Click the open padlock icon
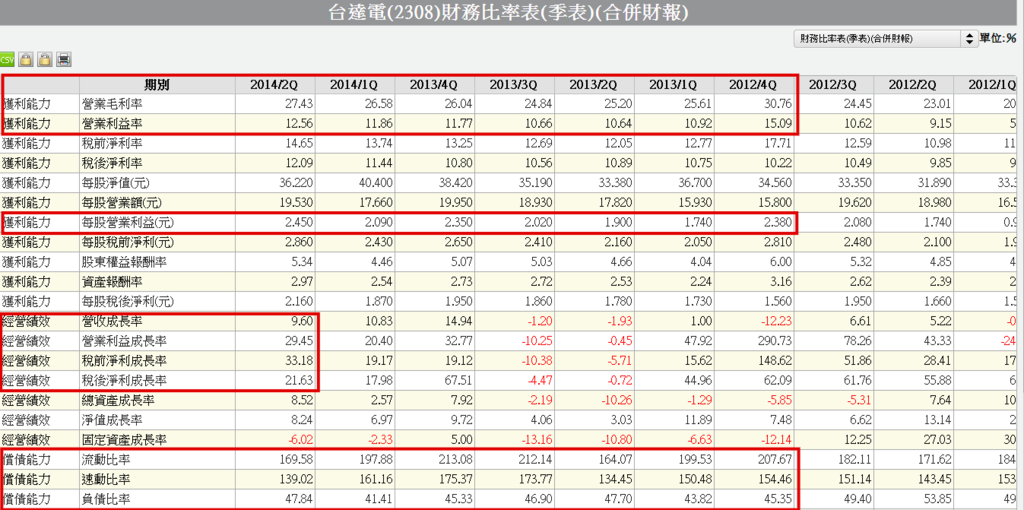 [x=44, y=60]
